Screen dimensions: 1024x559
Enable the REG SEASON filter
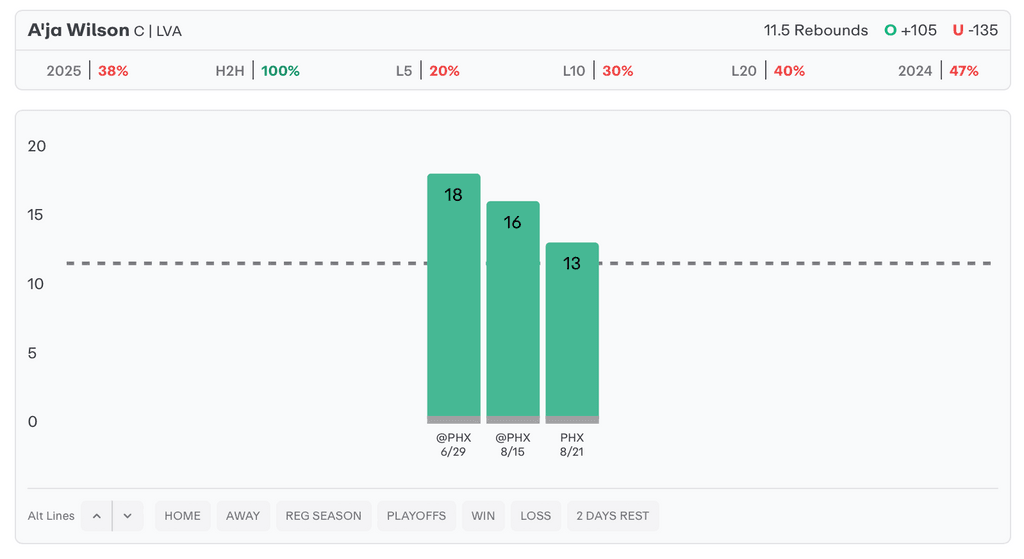click(323, 516)
